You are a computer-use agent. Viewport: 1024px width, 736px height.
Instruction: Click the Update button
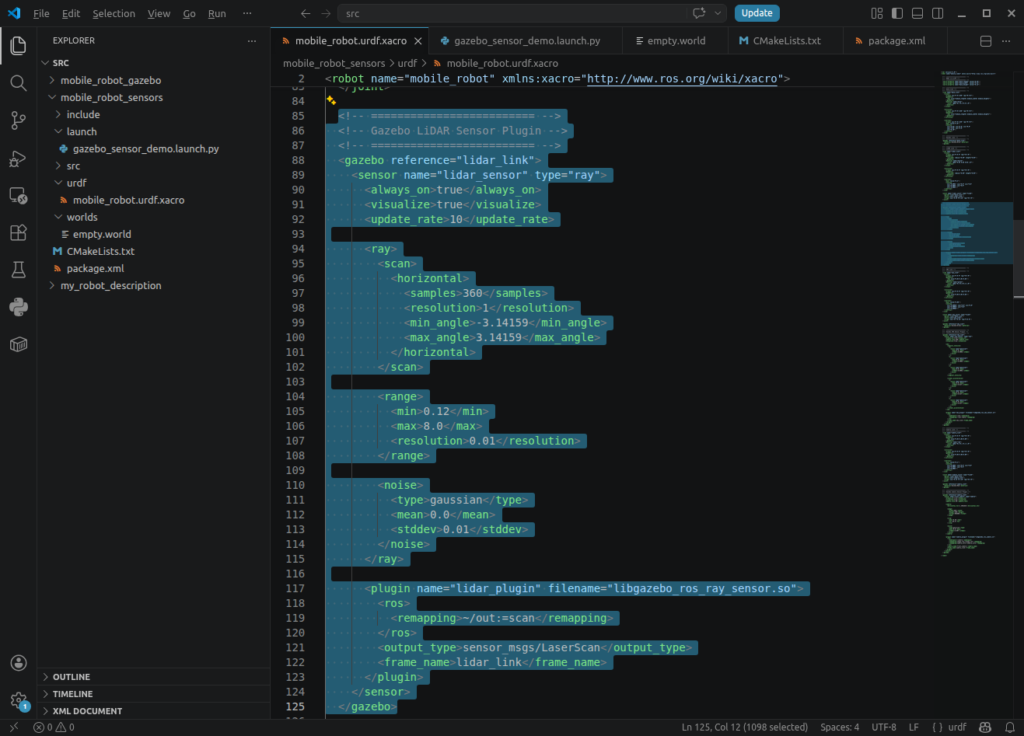(757, 13)
